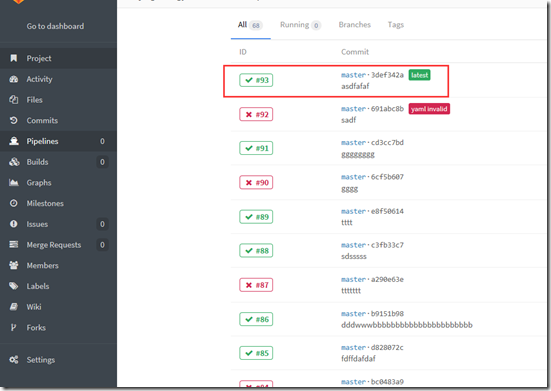The height and width of the screenshot is (391, 551).
Task: Open commit b9151b98
Action: (387, 314)
